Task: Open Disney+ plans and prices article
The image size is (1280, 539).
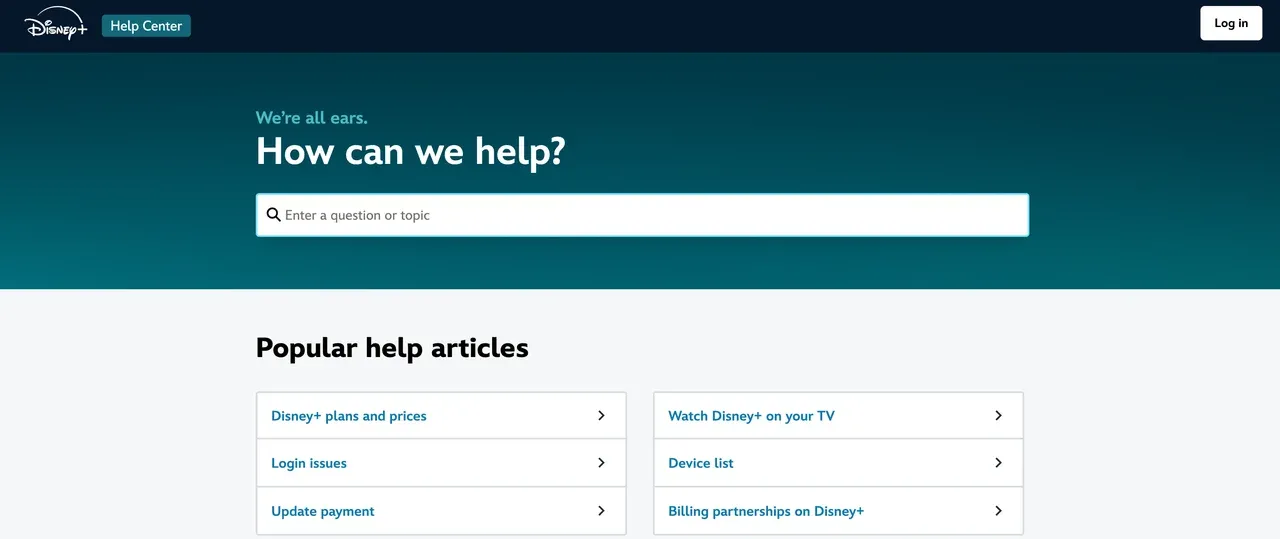Action: [x=441, y=416]
